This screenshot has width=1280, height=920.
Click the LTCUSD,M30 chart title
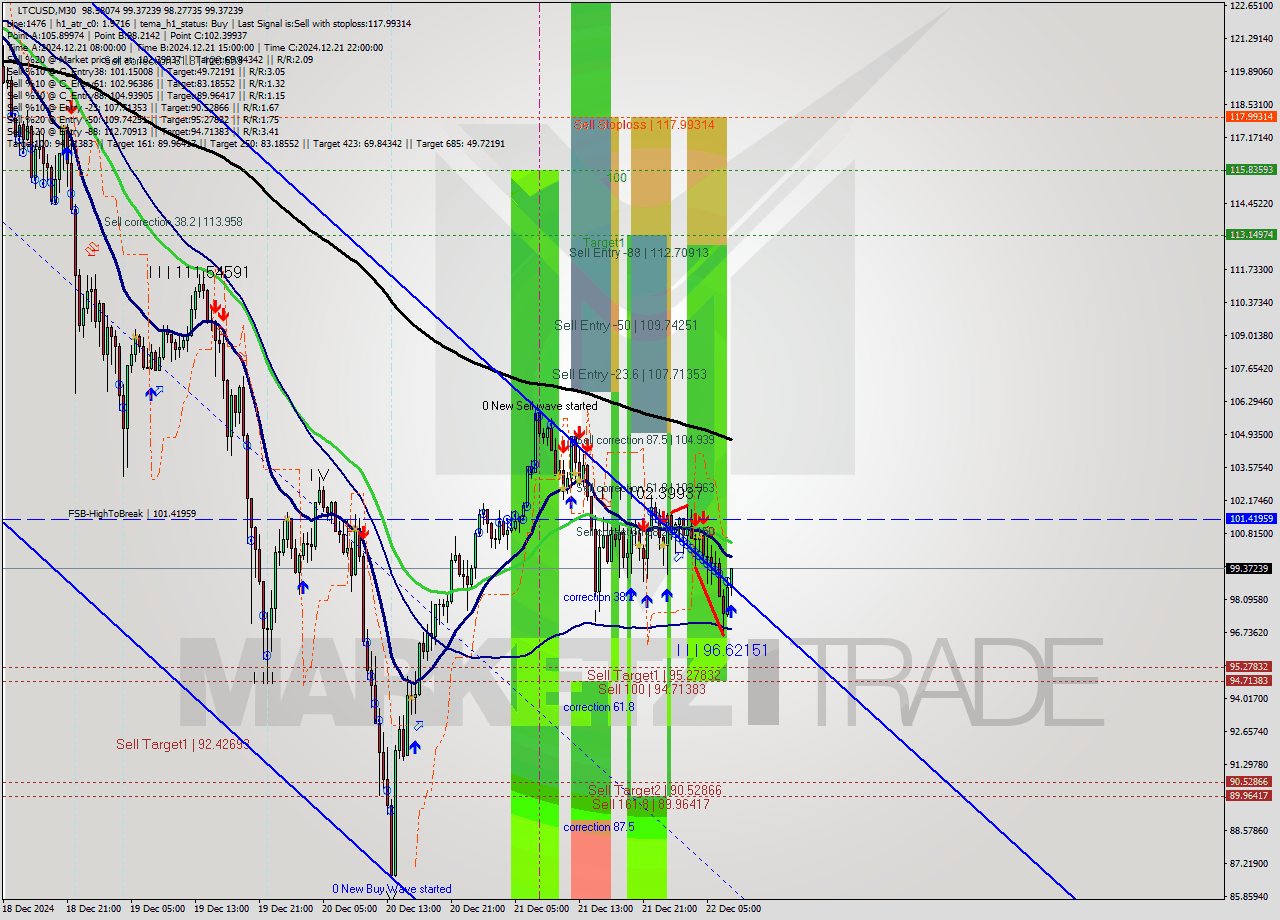coord(44,10)
